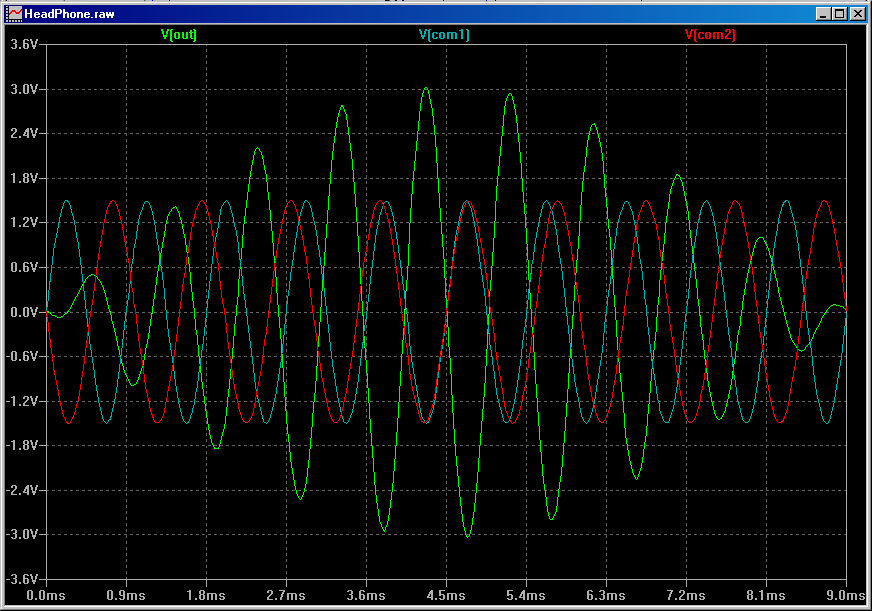Image resolution: width=872 pixels, height=611 pixels.
Task: Click the V(com2) trace label
Action: click(x=710, y=34)
